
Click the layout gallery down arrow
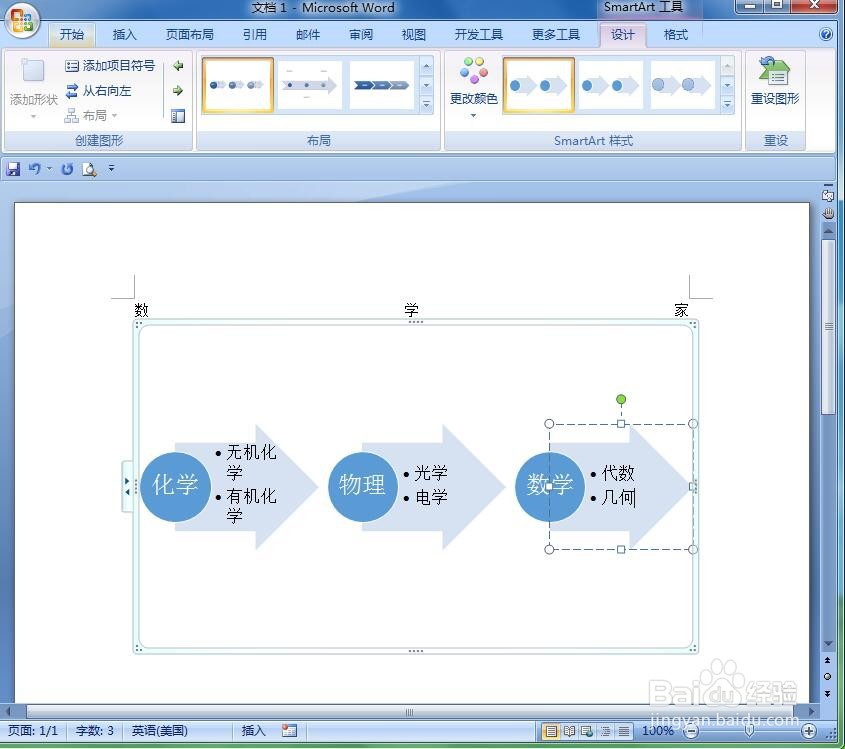tap(426, 85)
